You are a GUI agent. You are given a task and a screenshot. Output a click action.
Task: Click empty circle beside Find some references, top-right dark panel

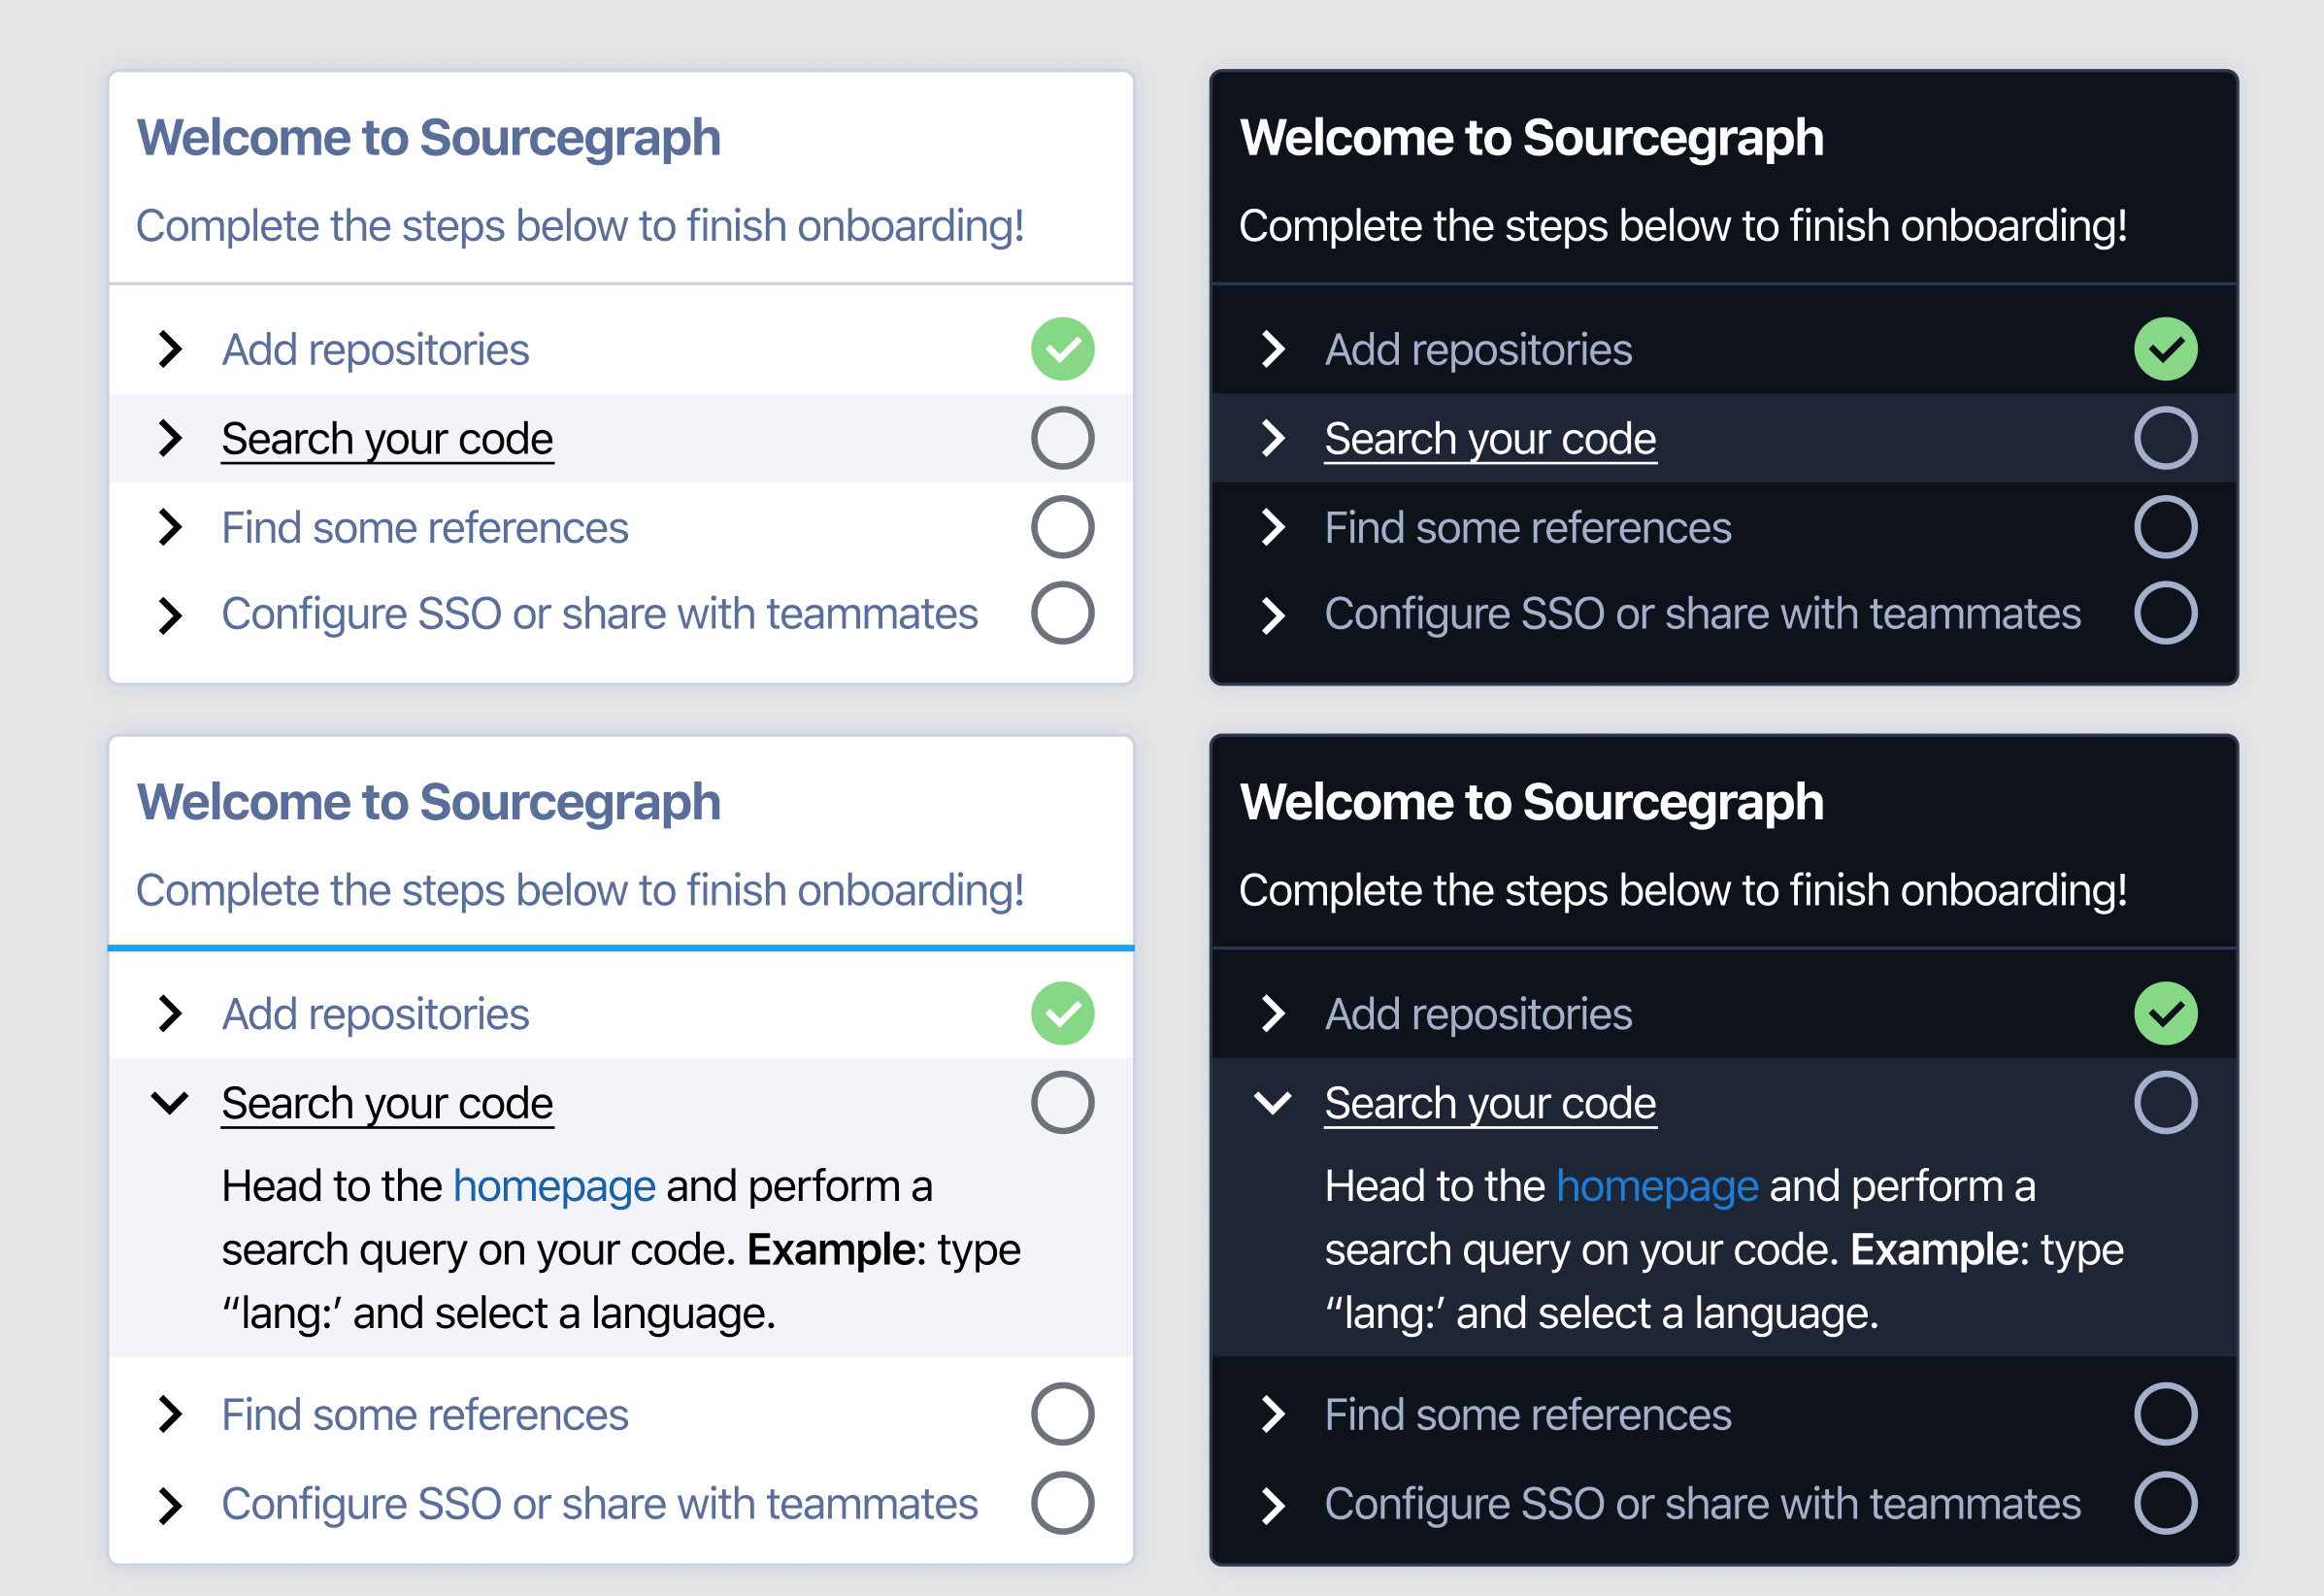(2165, 527)
